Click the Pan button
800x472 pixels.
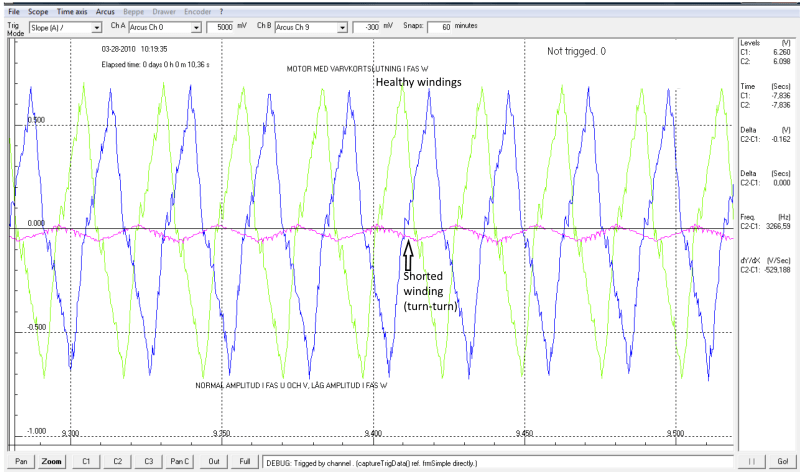(x=21, y=461)
